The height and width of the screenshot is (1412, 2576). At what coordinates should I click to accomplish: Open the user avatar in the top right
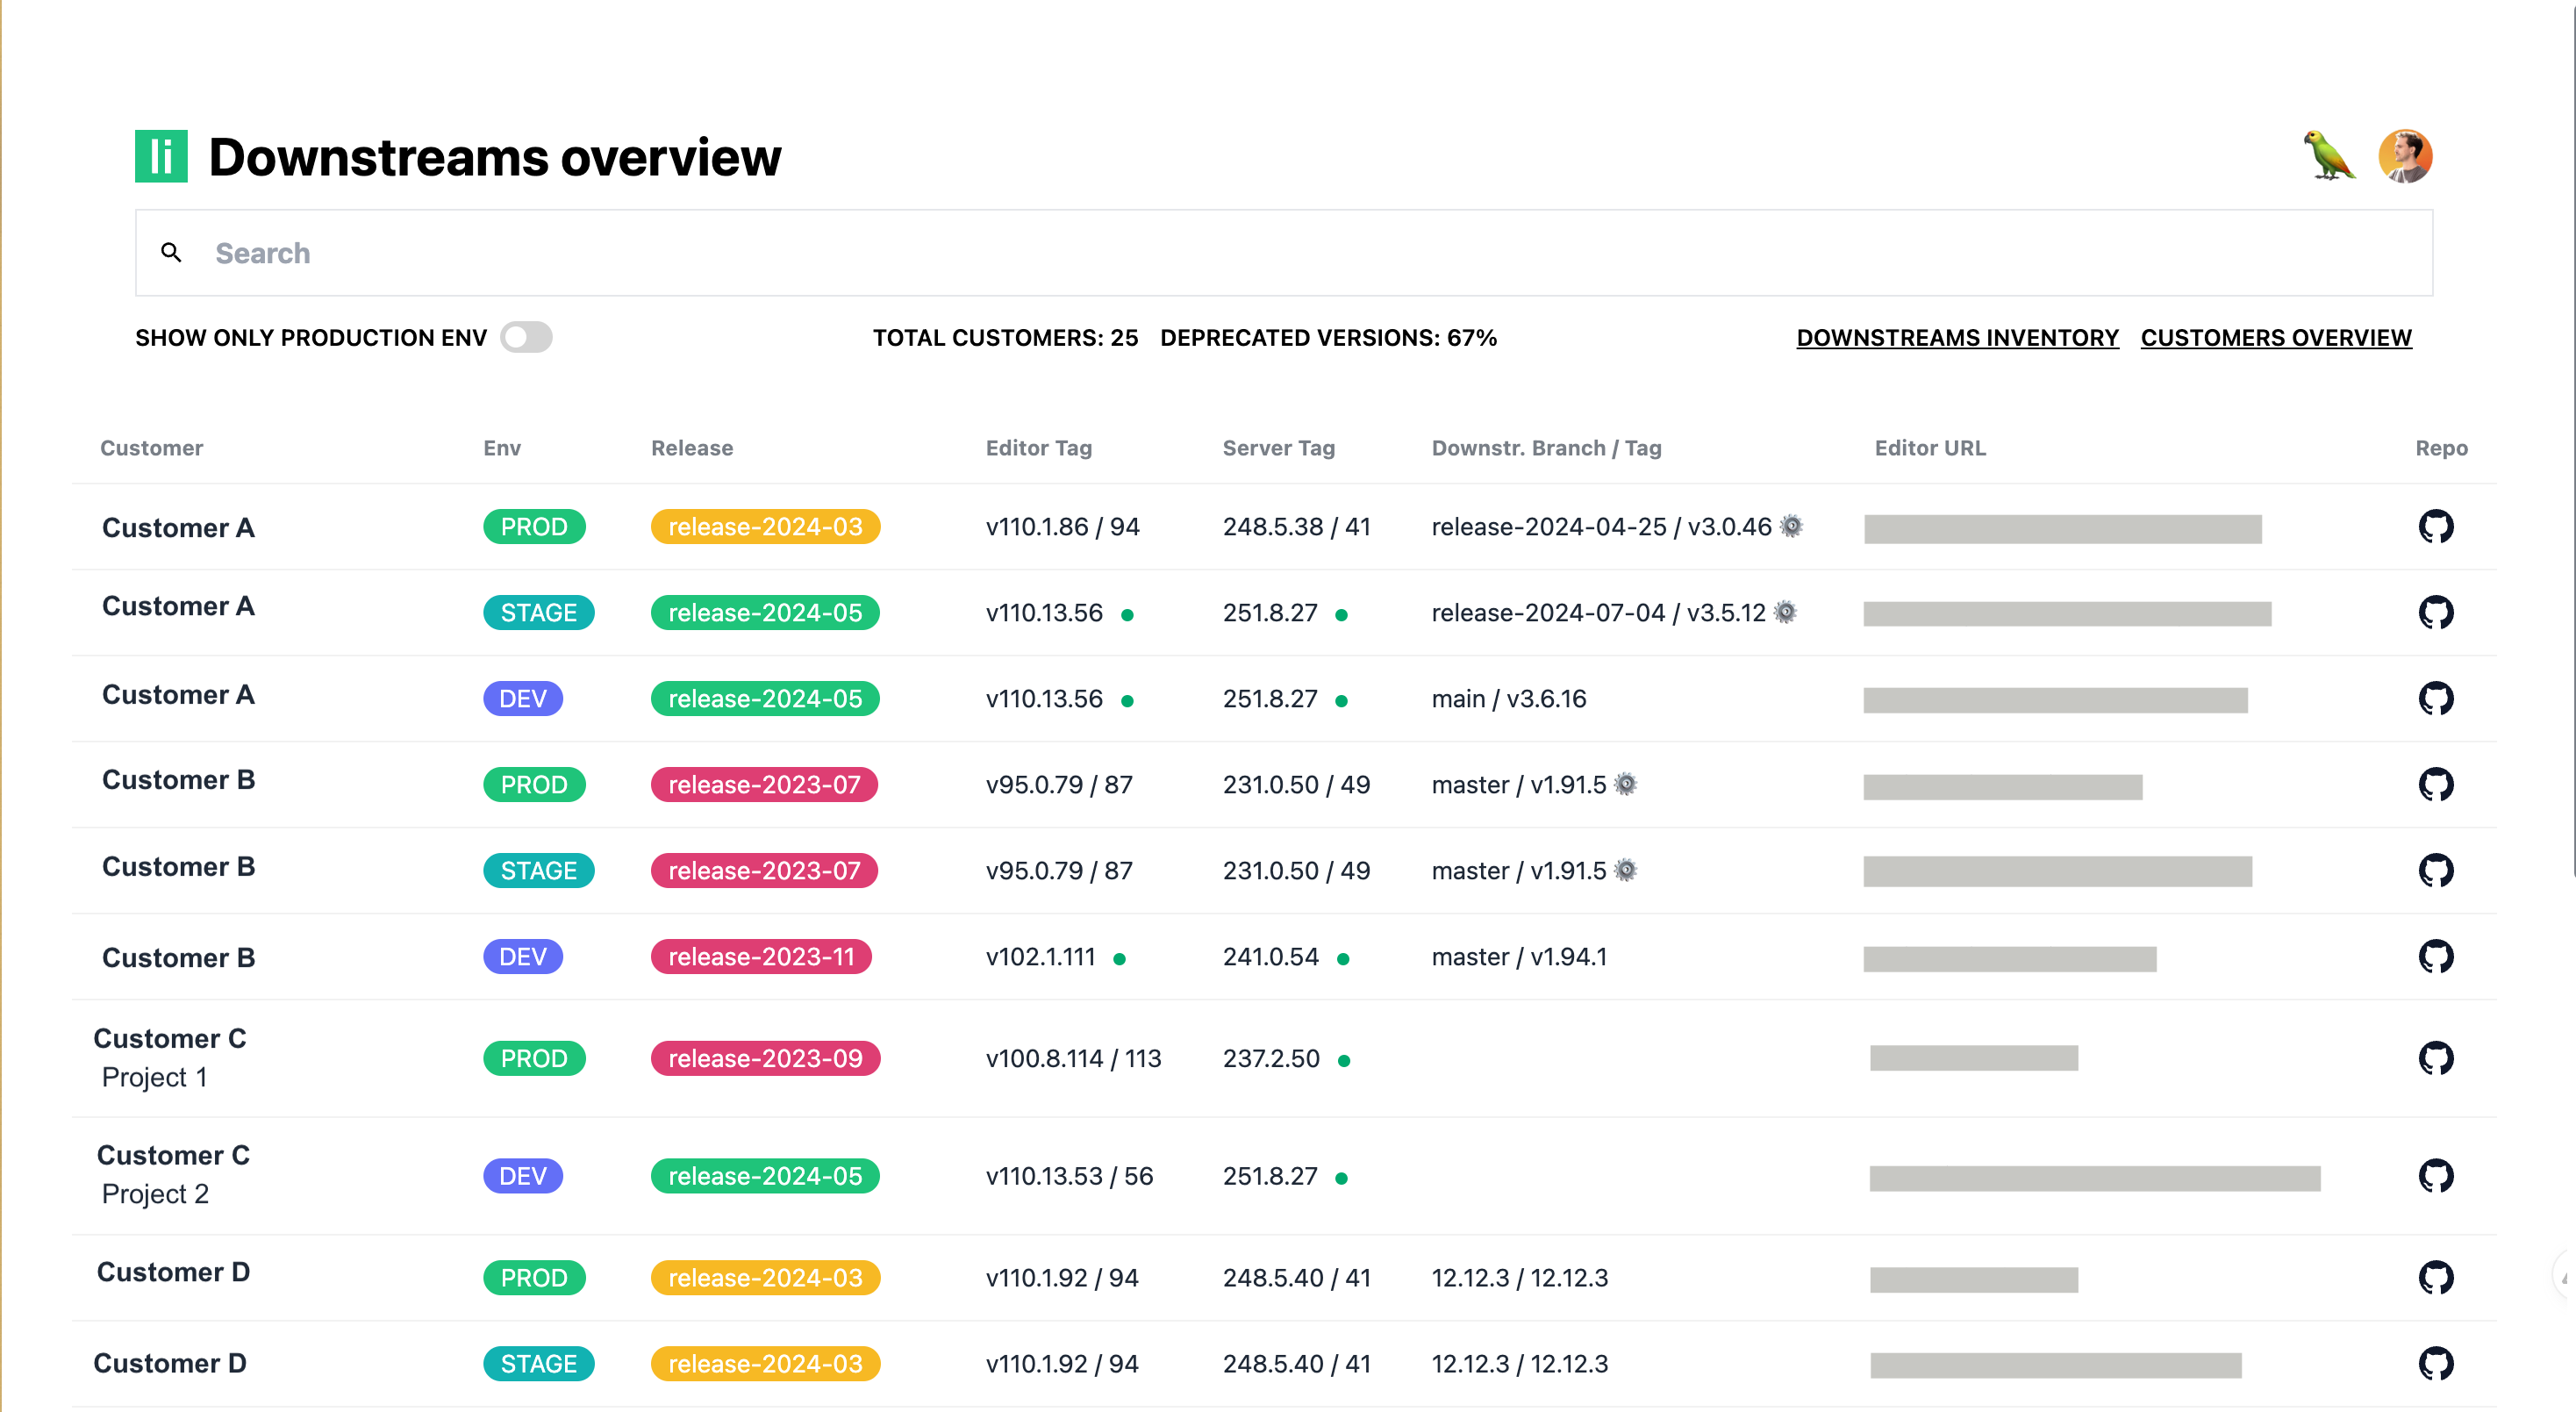click(2406, 156)
